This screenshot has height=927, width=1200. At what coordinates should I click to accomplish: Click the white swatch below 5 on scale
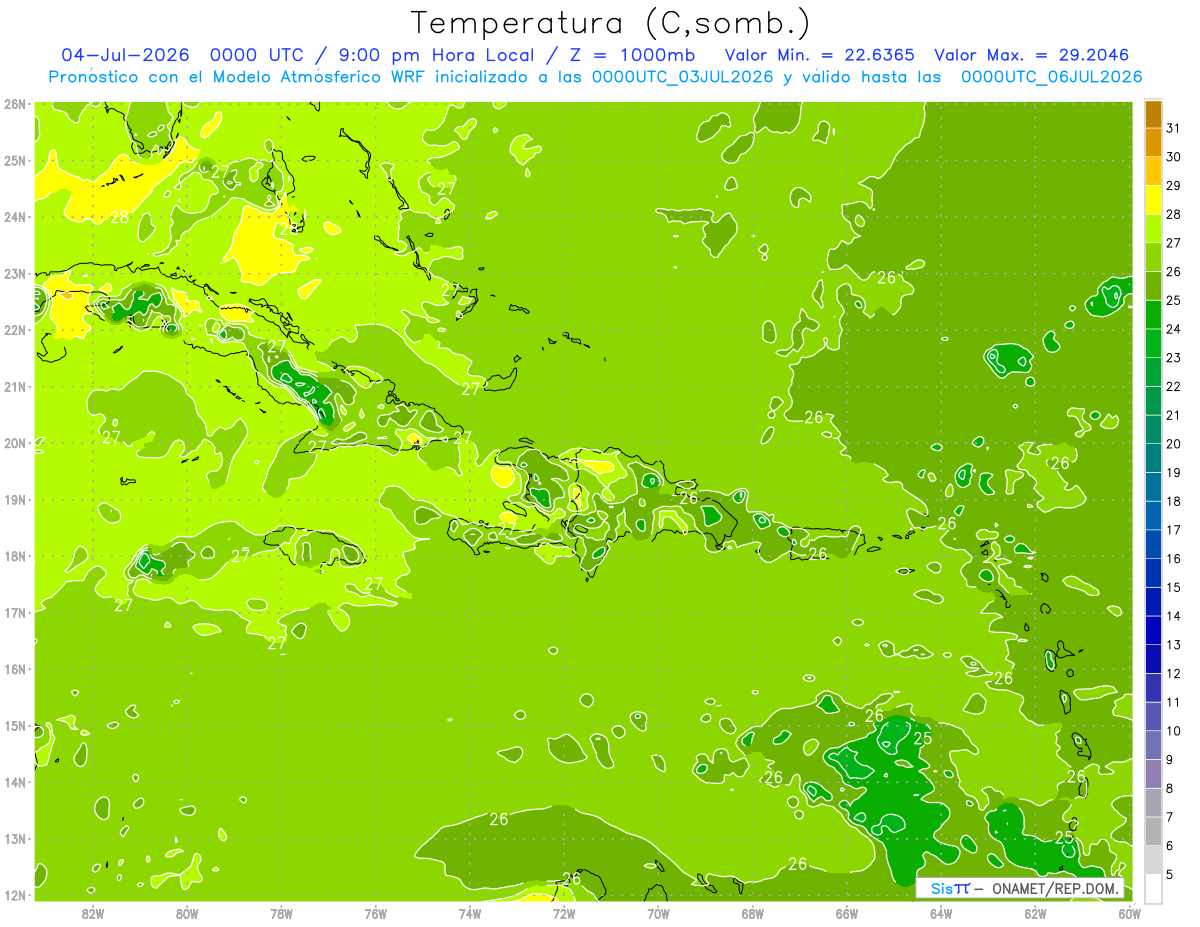(1153, 888)
